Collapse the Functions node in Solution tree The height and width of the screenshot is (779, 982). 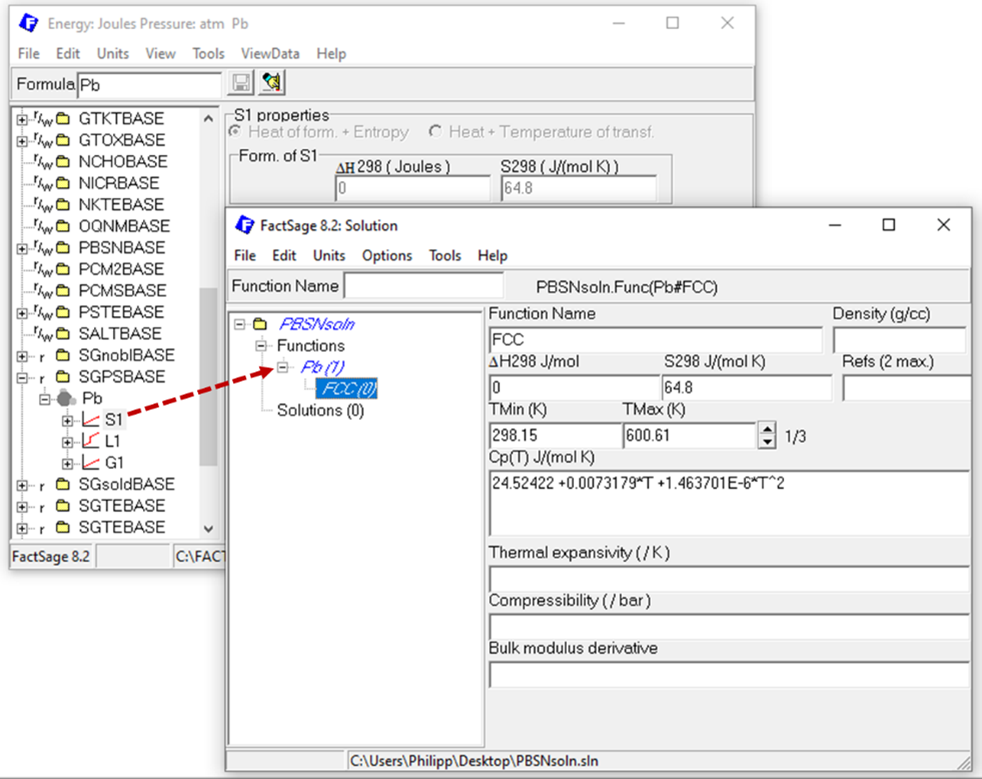point(261,346)
